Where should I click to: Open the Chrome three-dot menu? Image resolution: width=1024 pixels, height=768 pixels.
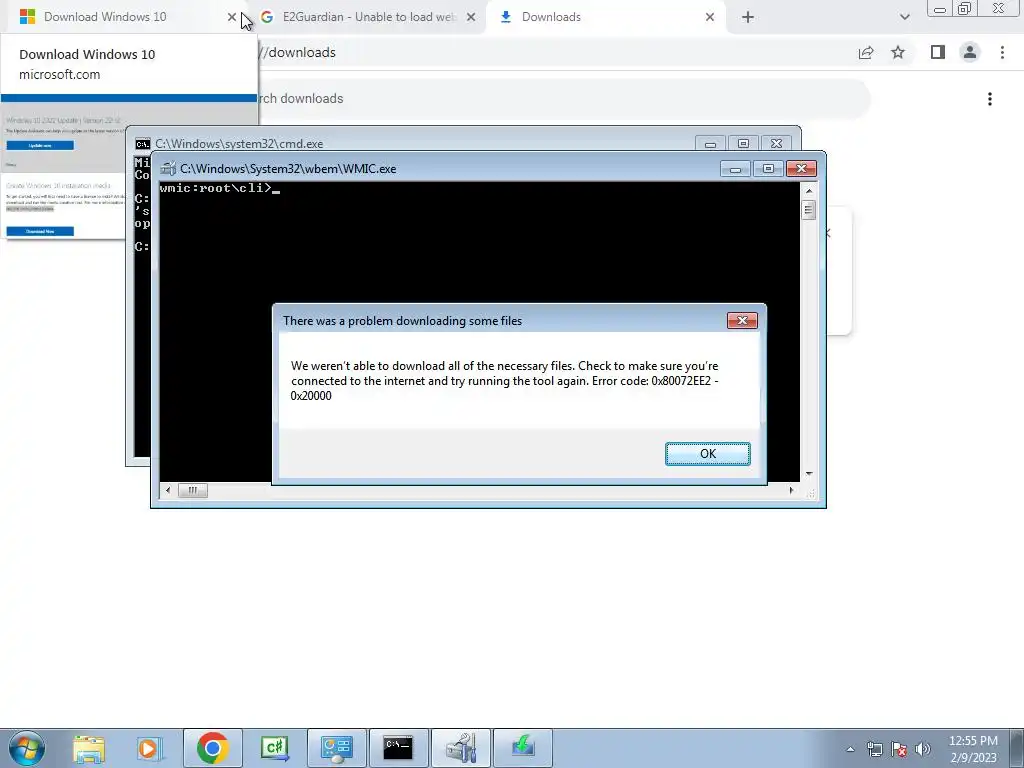(1002, 52)
